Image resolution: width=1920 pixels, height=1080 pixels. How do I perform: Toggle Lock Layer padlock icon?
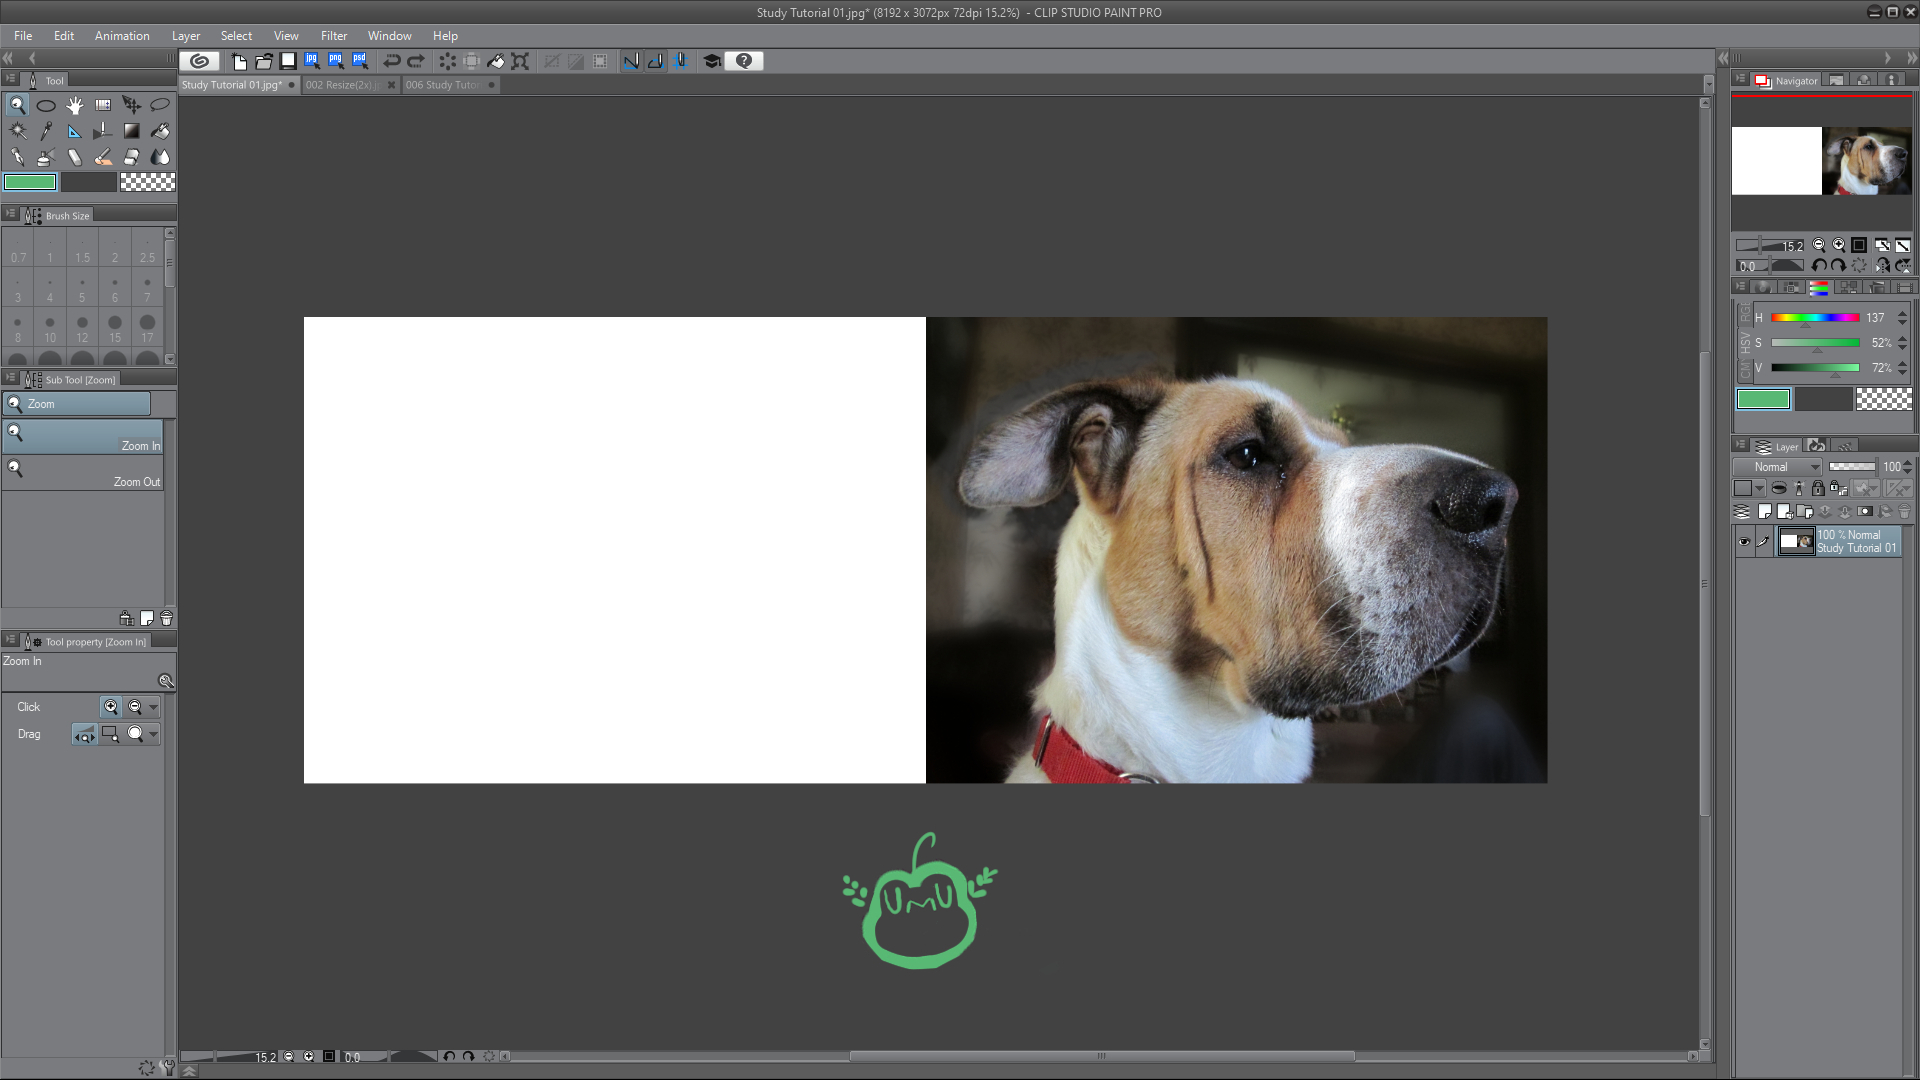pos(1818,488)
